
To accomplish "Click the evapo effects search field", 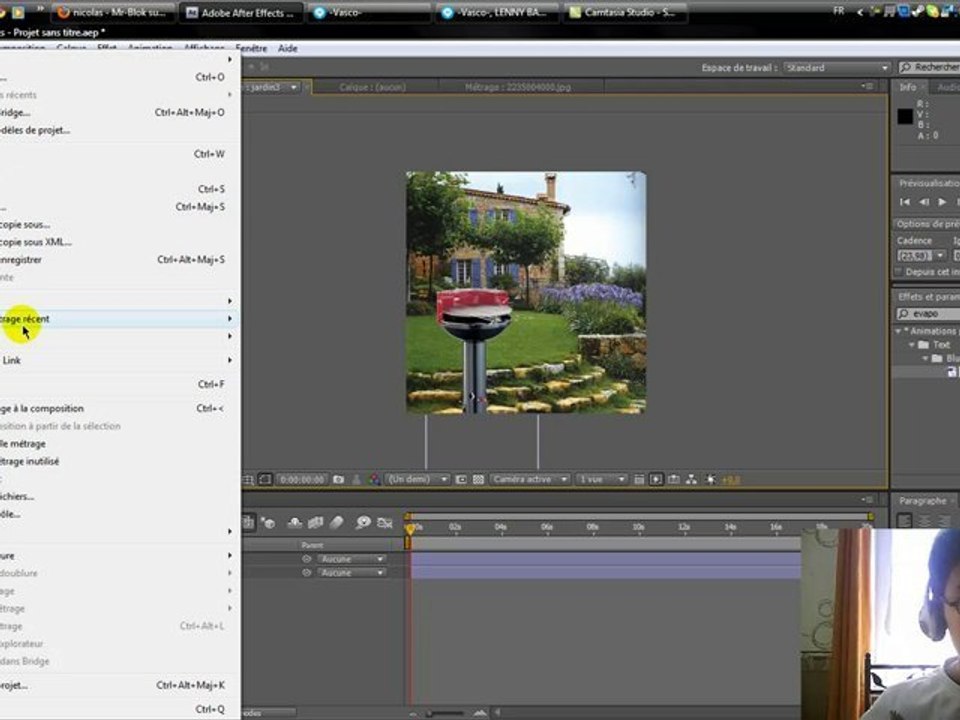I will point(928,314).
